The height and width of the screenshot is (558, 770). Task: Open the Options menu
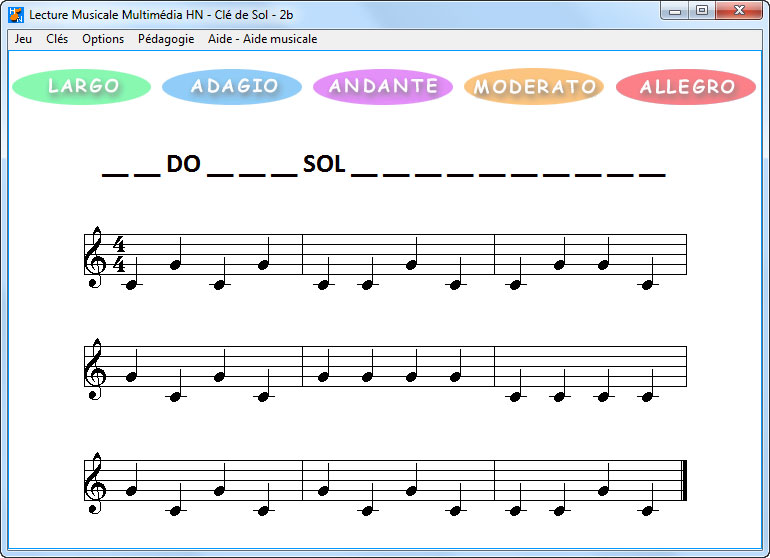point(103,39)
